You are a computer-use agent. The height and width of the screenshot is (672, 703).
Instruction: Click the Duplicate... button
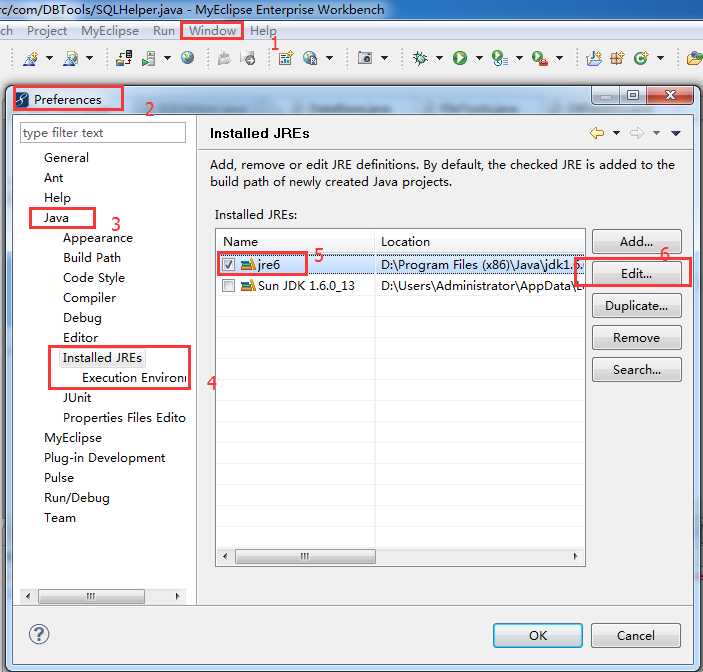click(x=637, y=306)
